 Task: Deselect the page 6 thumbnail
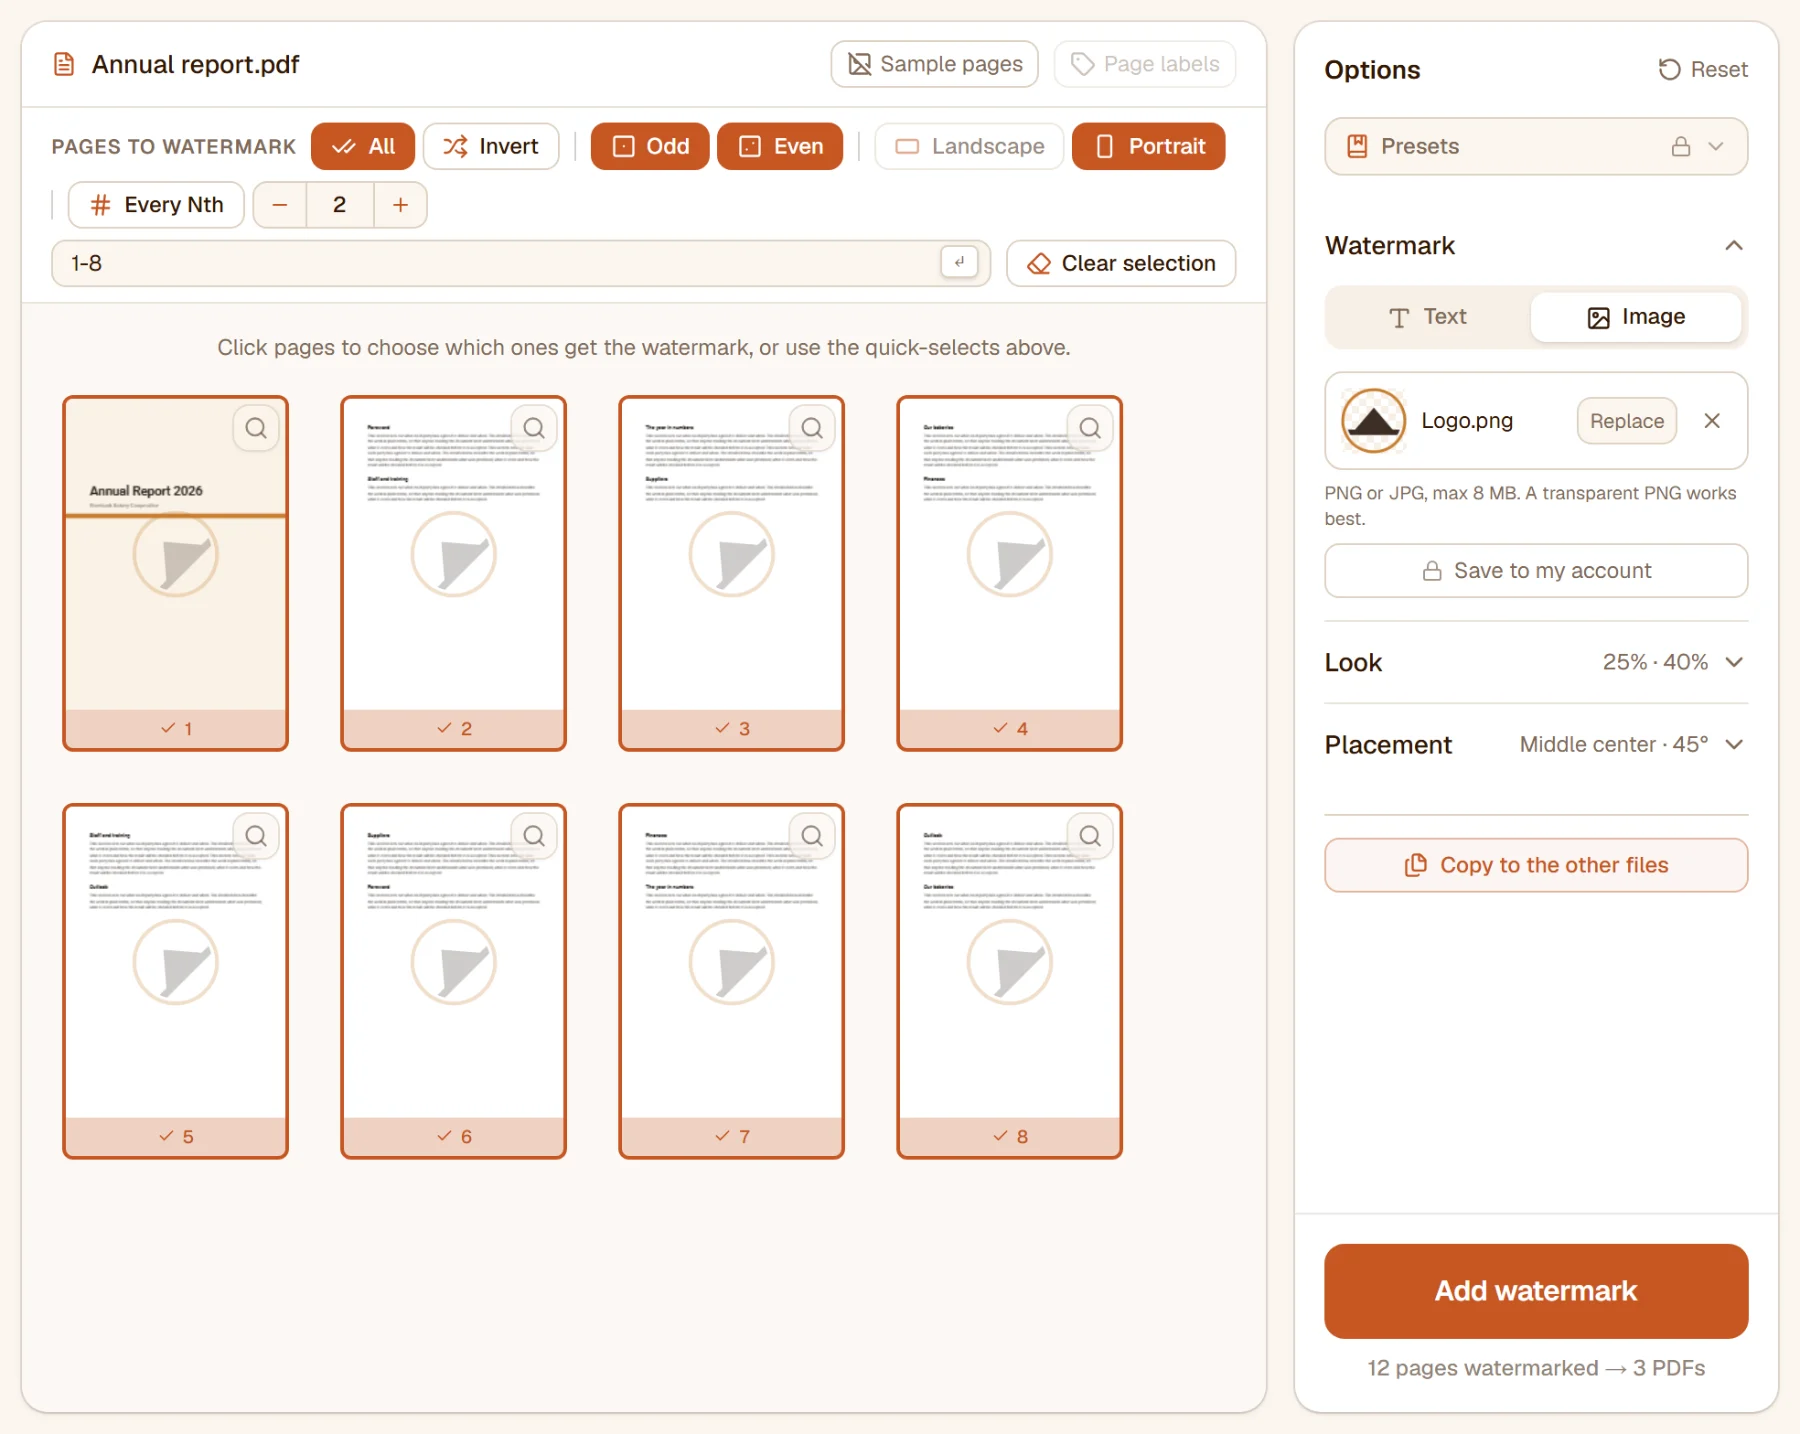point(454,981)
